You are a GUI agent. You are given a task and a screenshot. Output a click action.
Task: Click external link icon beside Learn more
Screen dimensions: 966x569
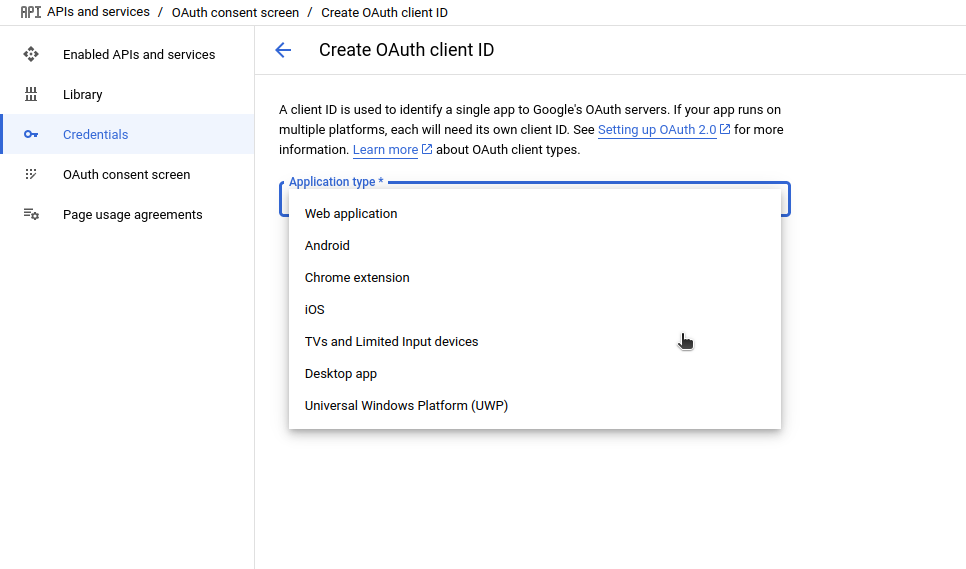click(427, 150)
